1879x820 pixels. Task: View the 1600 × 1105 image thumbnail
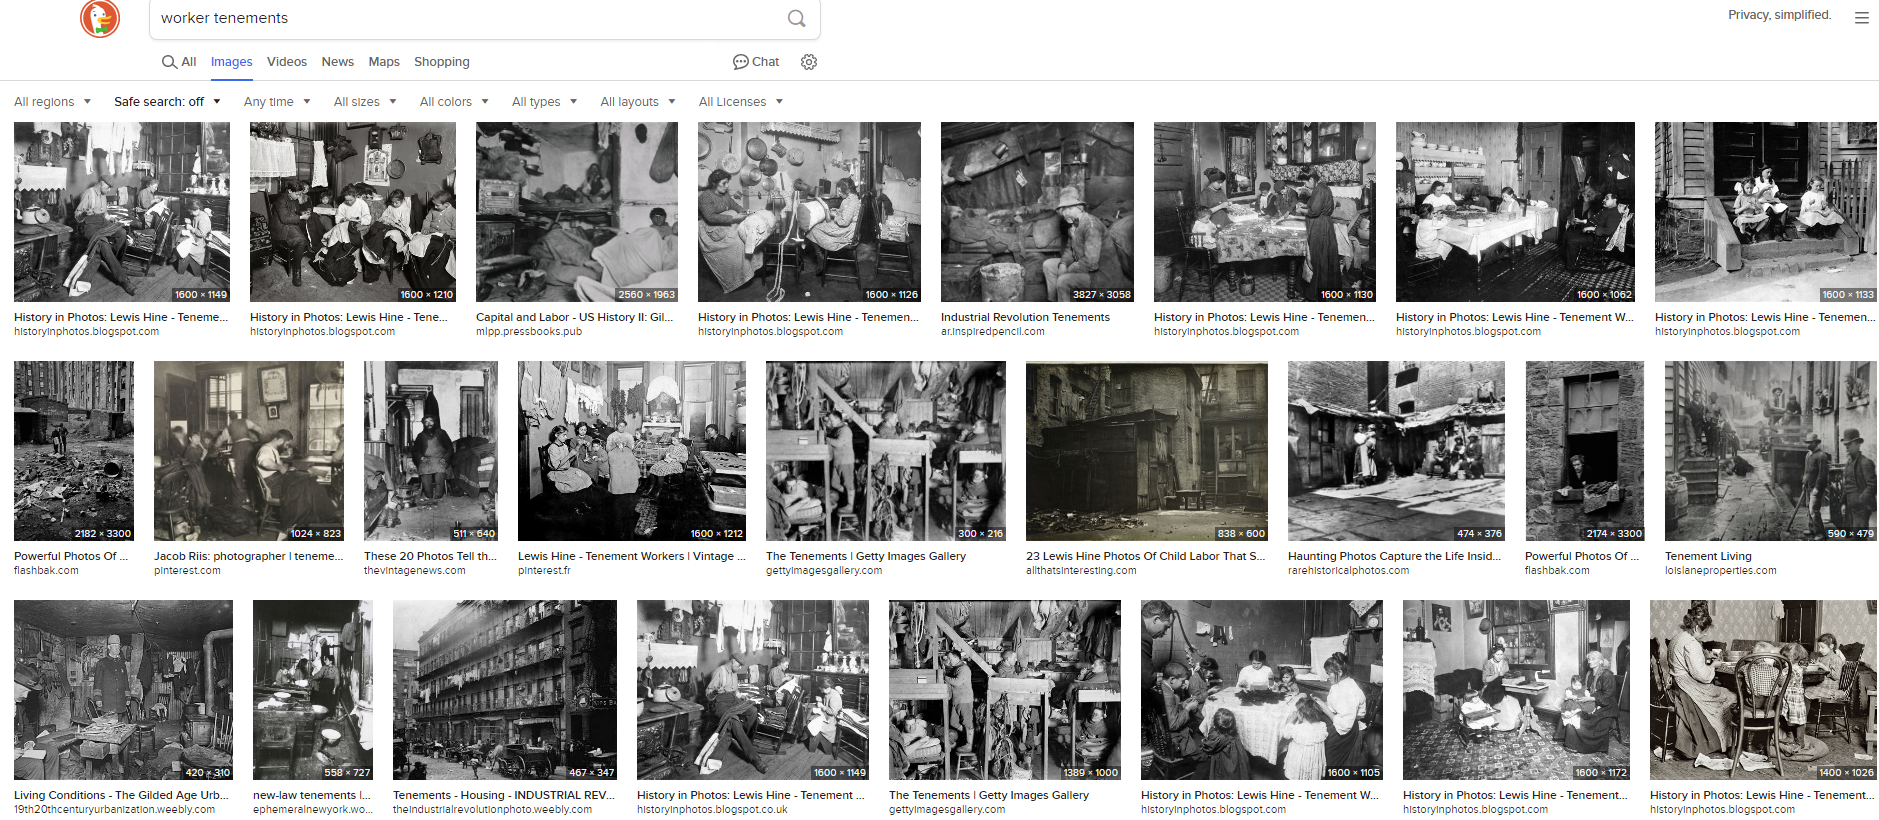(1262, 690)
